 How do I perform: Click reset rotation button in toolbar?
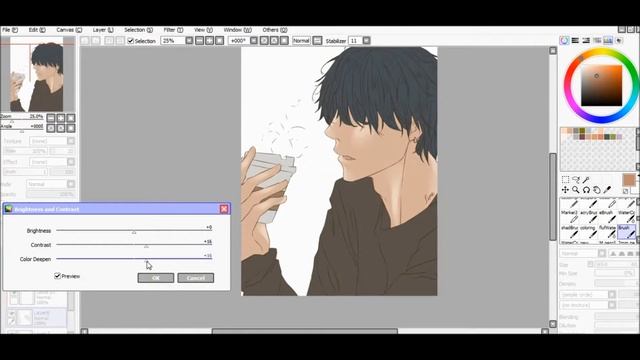(284, 40)
